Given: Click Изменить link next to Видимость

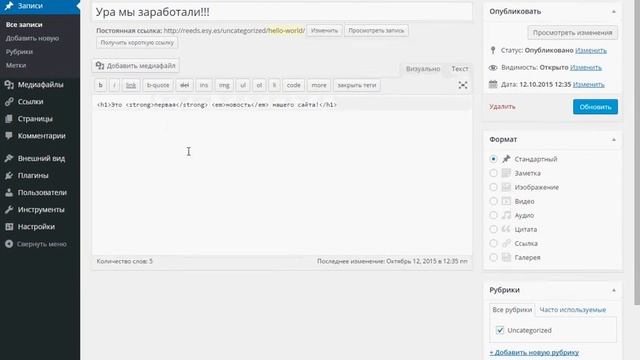Looking at the screenshot, I should point(586,67).
